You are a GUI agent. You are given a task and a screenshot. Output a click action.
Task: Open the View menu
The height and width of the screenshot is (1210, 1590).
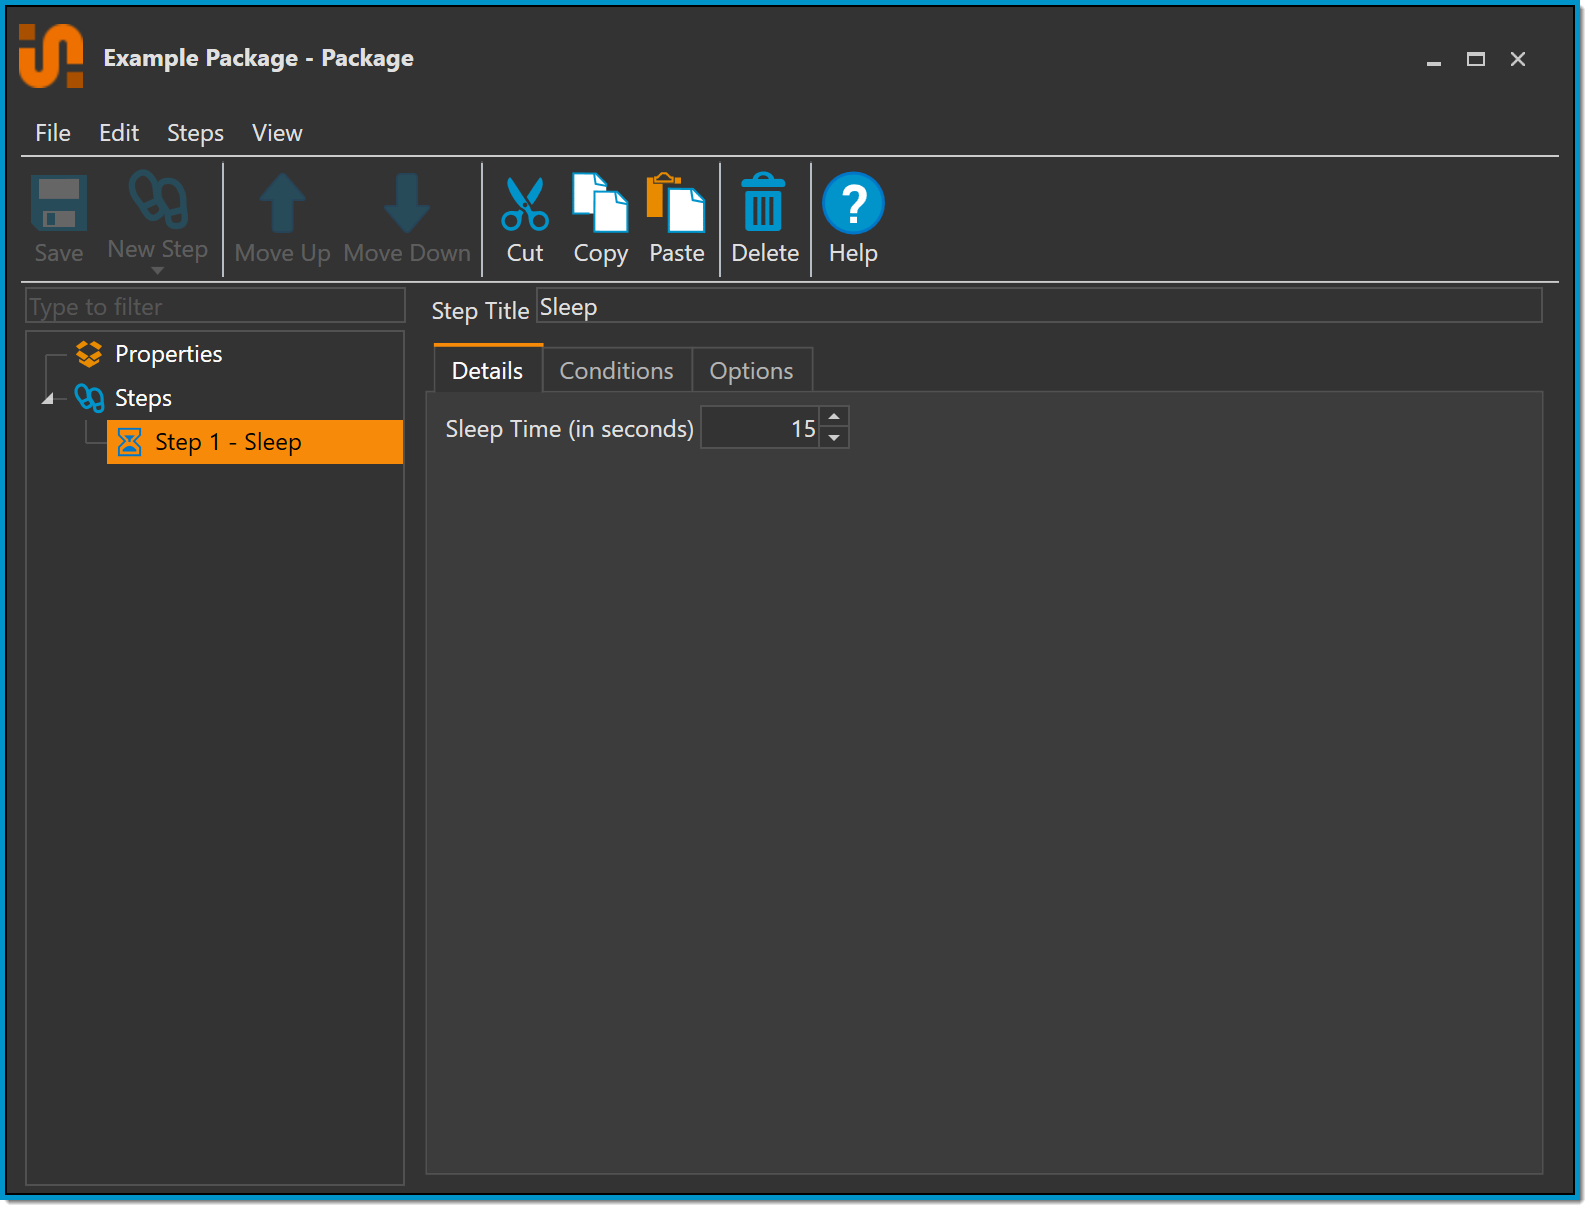point(277,133)
